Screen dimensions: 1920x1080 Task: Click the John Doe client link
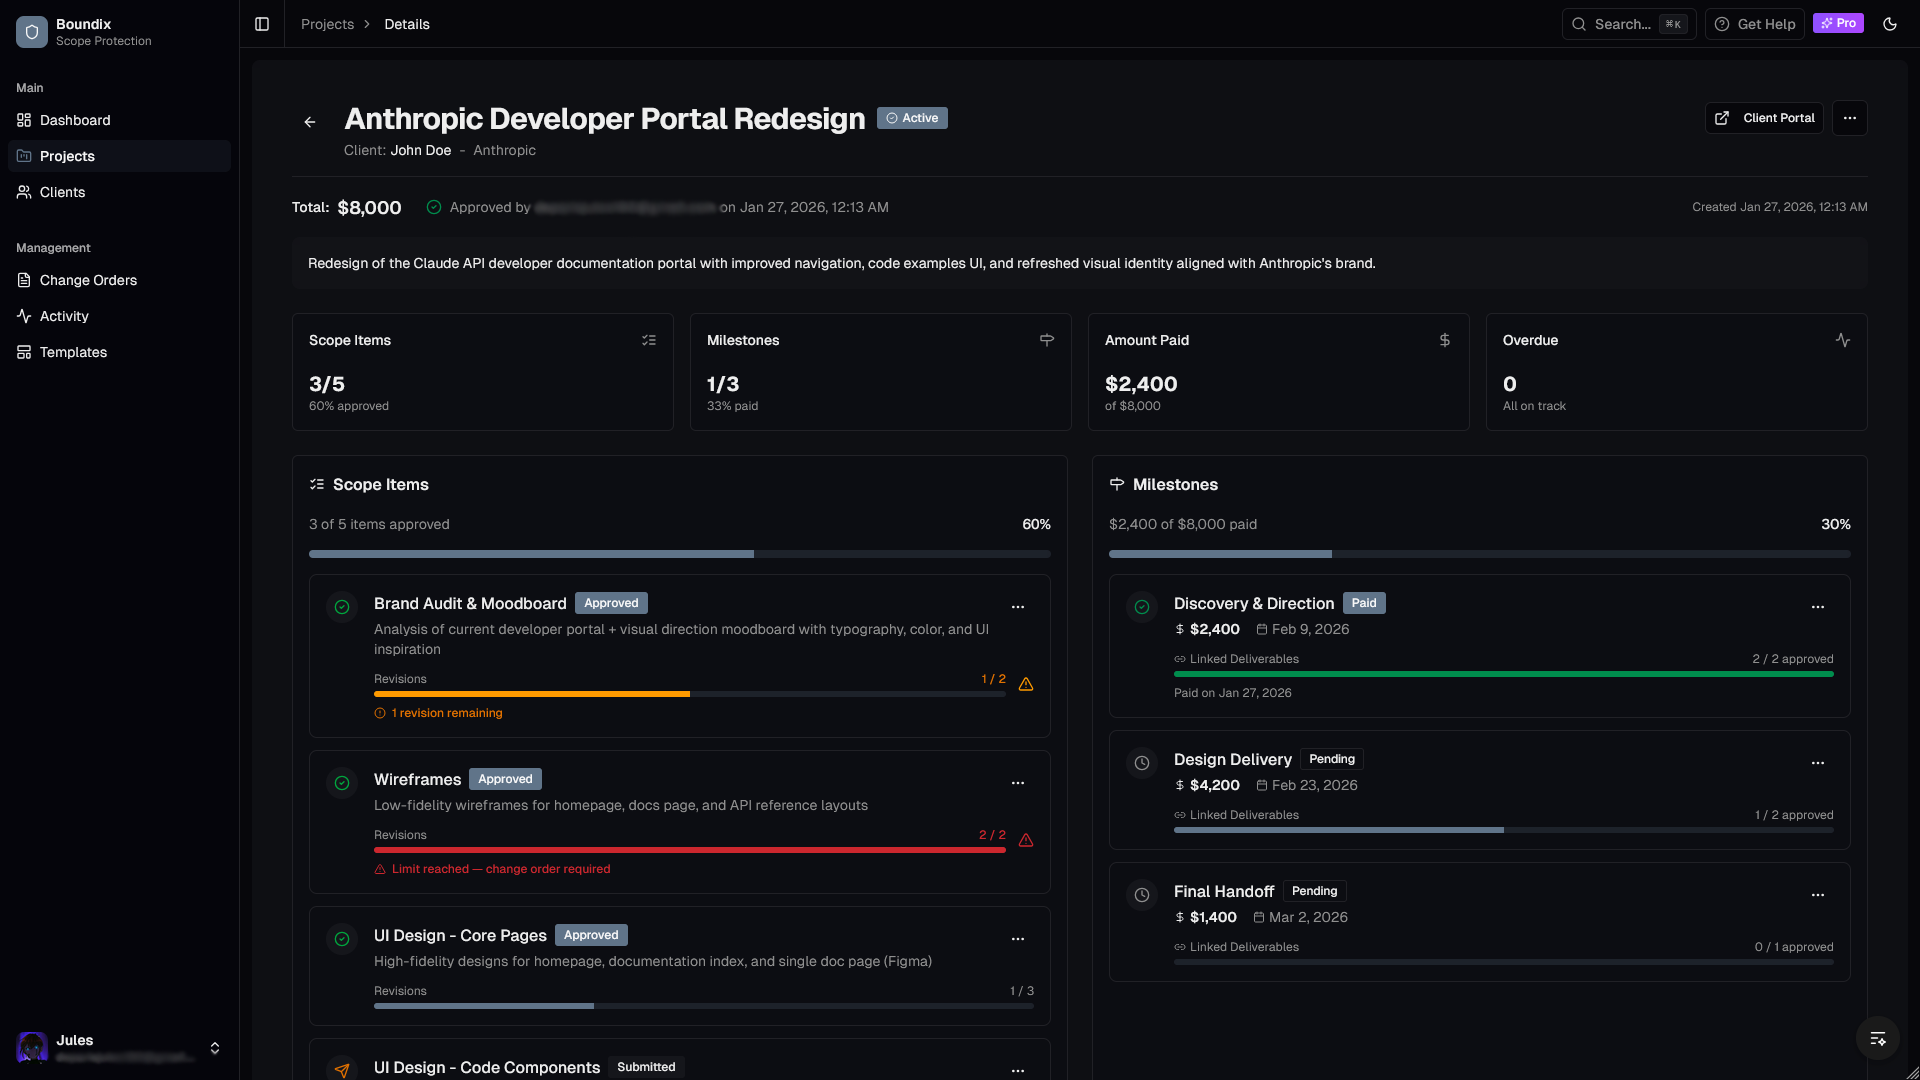click(420, 150)
